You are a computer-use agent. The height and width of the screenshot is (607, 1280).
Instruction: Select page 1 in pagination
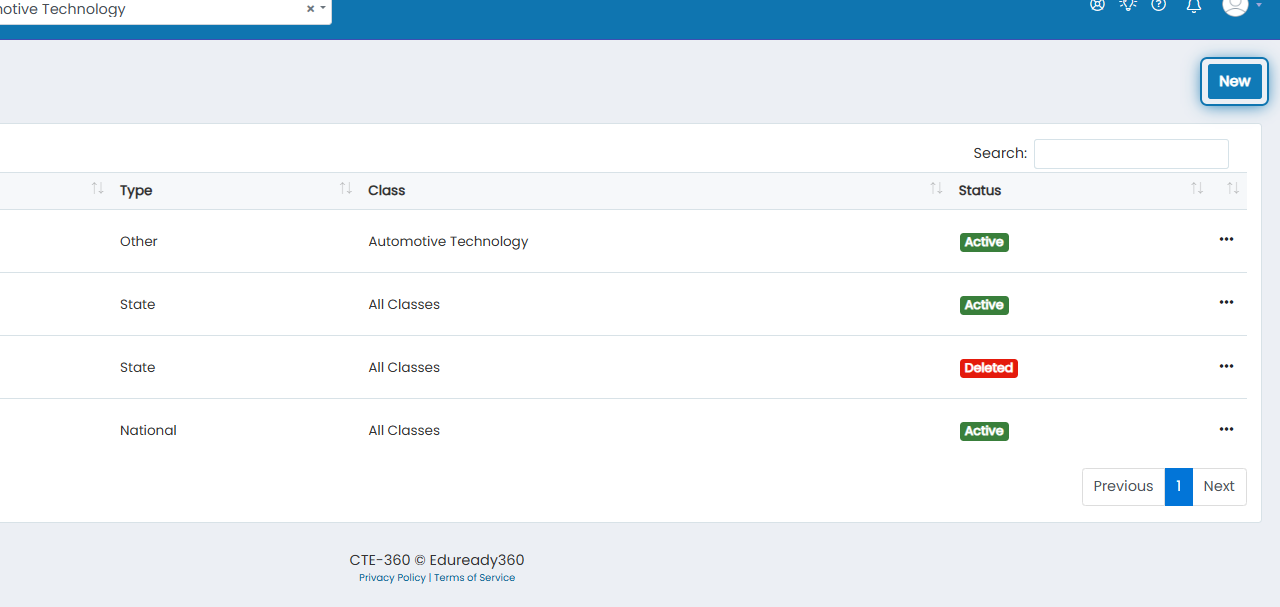(1178, 486)
